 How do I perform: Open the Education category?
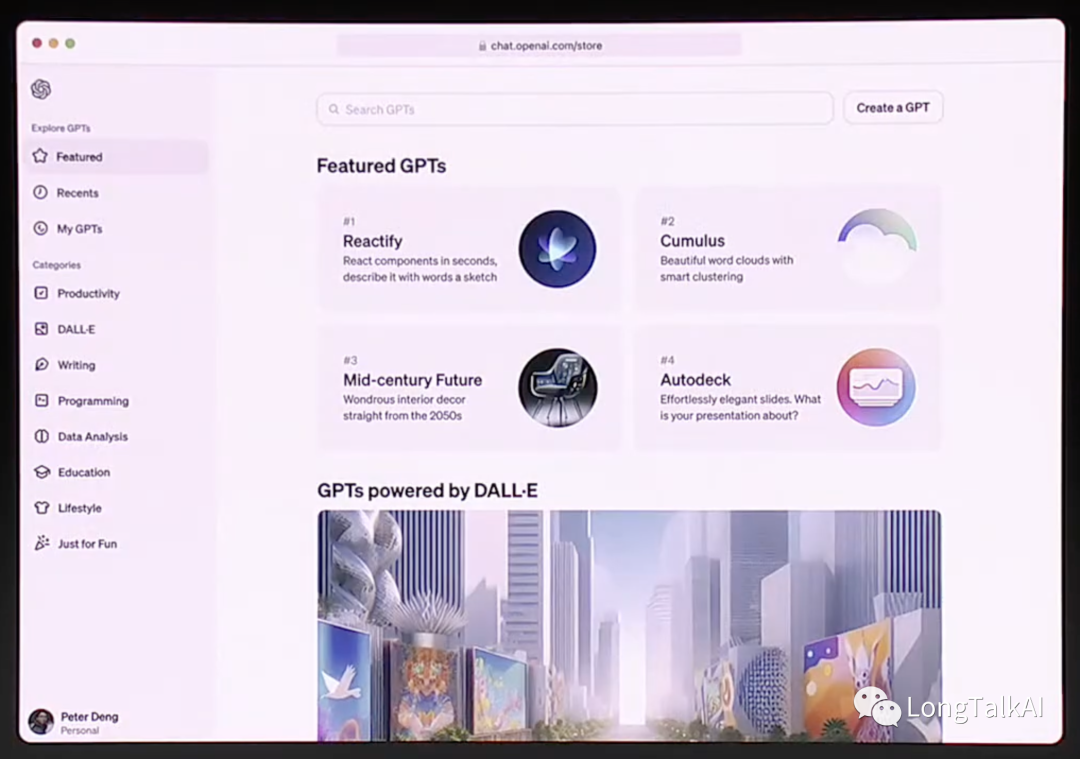click(116, 472)
